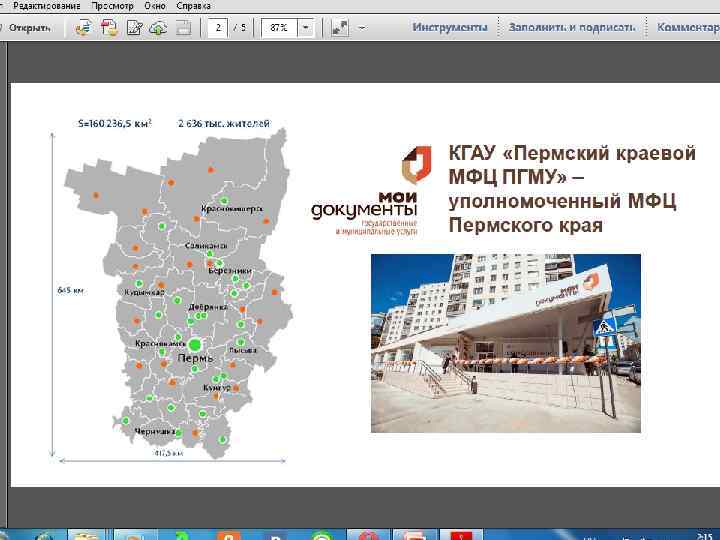Click the Красновишерск label on map
720x540 pixels.
click(232, 209)
